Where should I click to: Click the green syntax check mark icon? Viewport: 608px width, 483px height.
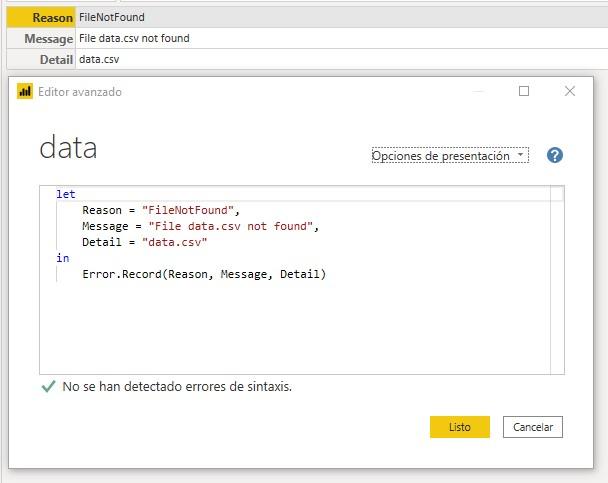[x=48, y=386]
